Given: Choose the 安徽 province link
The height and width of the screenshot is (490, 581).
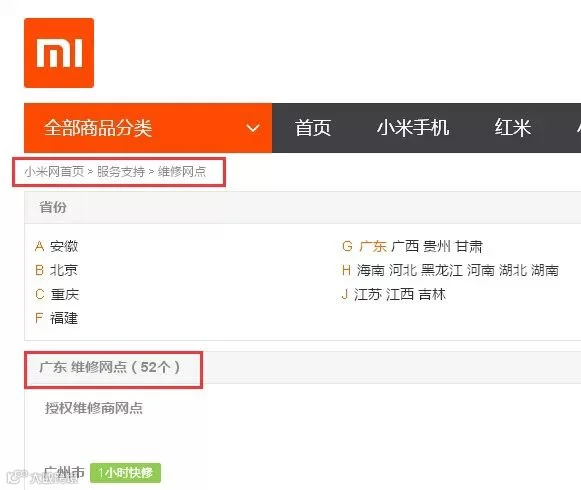Looking at the screenshot, I should (x=64, y=246).
